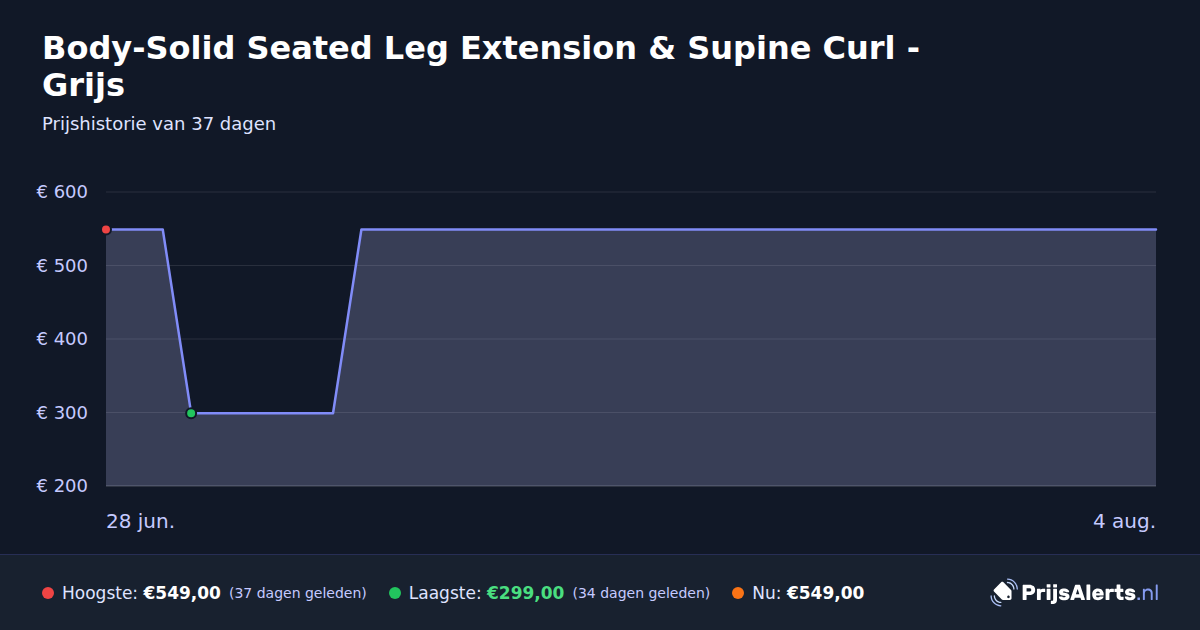Click the € 600 axis label

pos(62,192)
